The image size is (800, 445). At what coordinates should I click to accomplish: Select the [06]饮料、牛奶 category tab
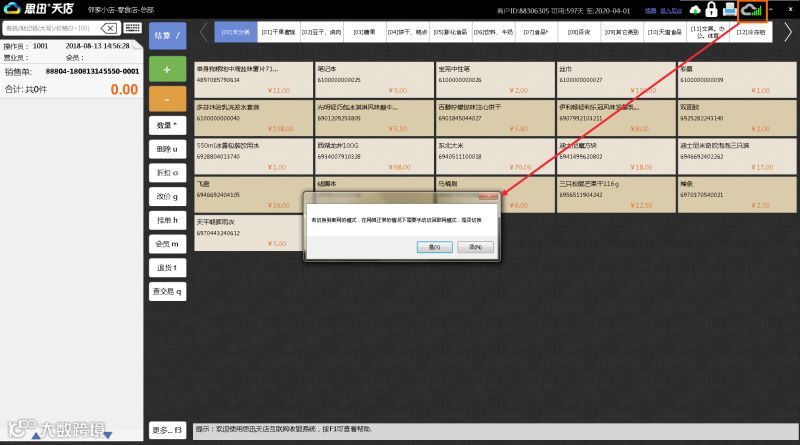click(x=493, y=32)
